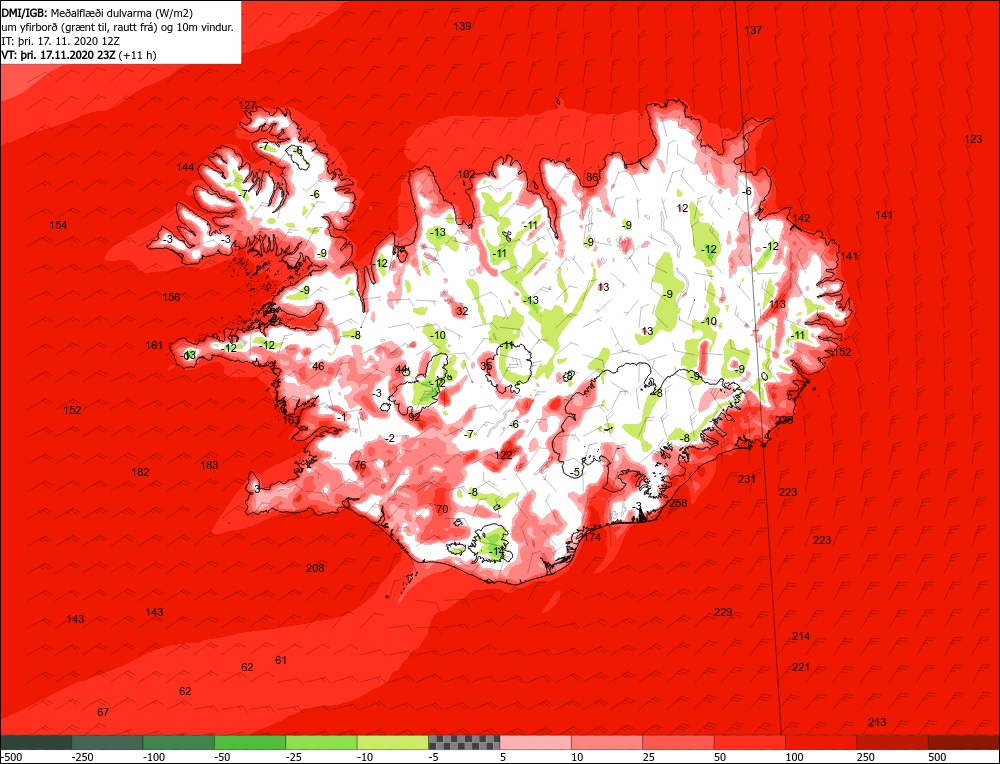The width and height of the screenshot is (1000, 764).
Task: Click the value '32' in the northwest interior
Action: (462, 311)
